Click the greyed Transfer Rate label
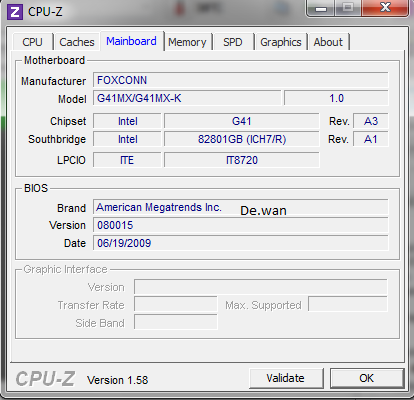 click(x=91, y=305)
